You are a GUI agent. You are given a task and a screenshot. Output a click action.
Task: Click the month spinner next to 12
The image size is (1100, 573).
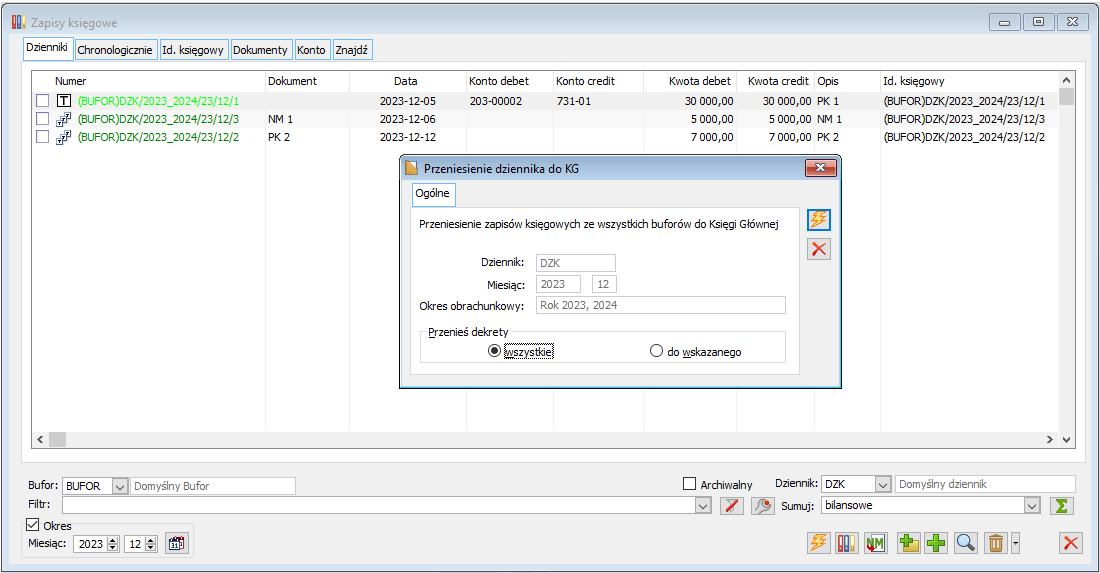coord(151,544)
